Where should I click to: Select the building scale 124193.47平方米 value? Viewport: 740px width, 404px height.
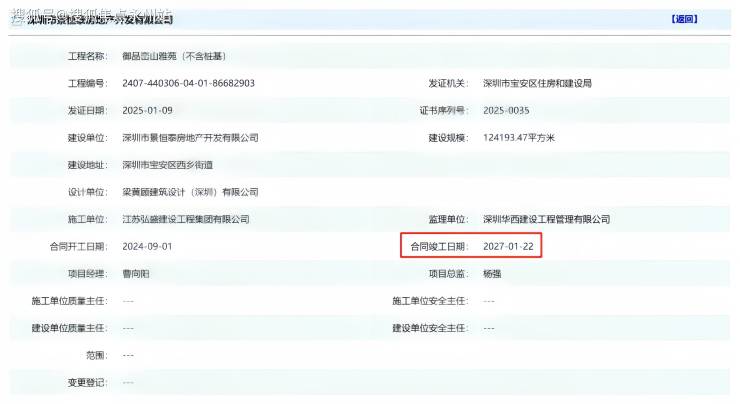pos(519,138)
